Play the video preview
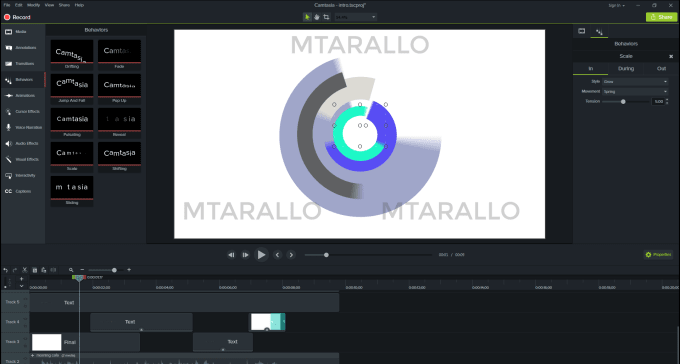The width and height of the screenshot is (680, 364). [x=261, y=255]
